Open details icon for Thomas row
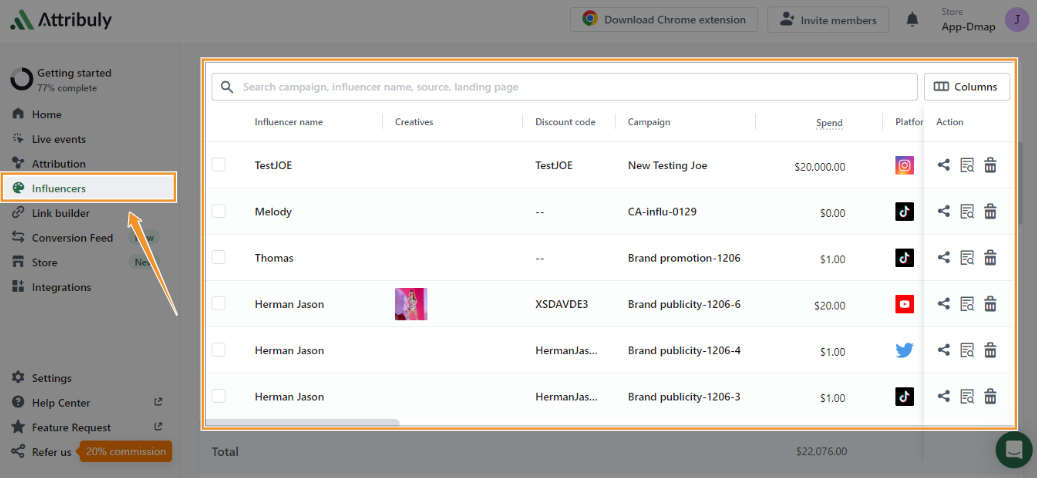This screenshot has height=478, width=1037. point(966,258)
